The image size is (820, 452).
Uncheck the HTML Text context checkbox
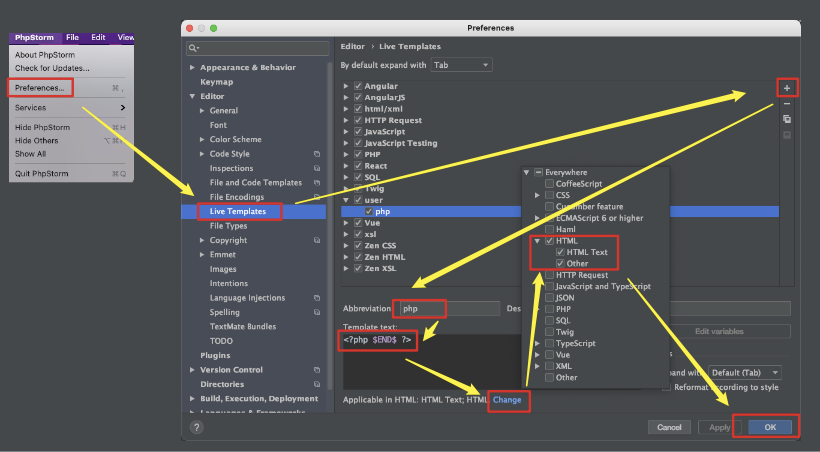(x=560, y=252)
